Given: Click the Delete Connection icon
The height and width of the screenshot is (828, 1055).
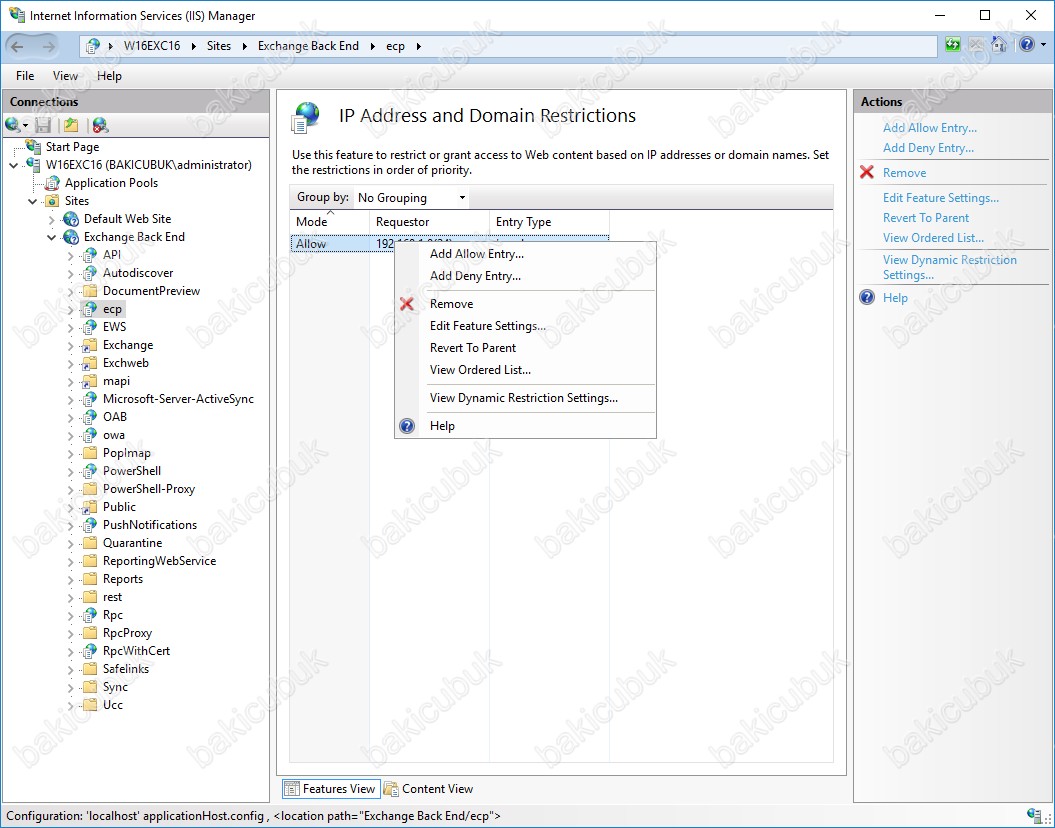Looking at the screenshot, I should [100, 125].
